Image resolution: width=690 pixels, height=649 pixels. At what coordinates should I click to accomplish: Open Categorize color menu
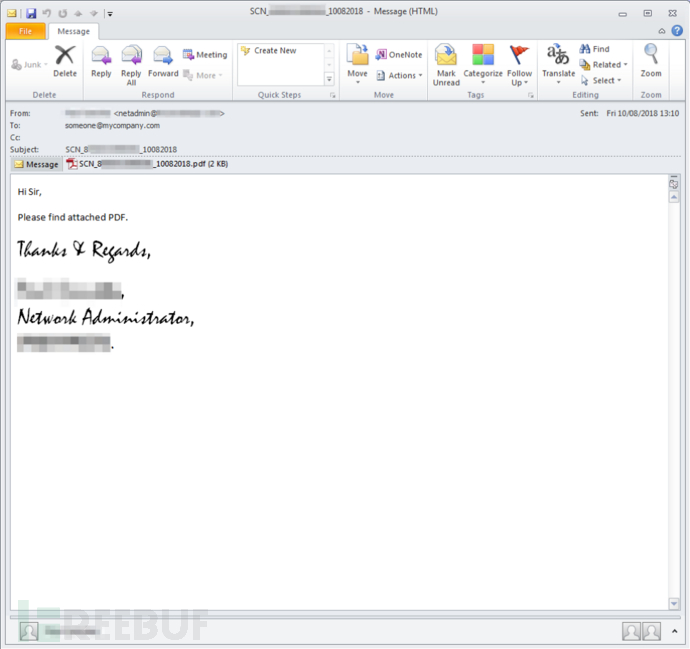pos(483,64)
